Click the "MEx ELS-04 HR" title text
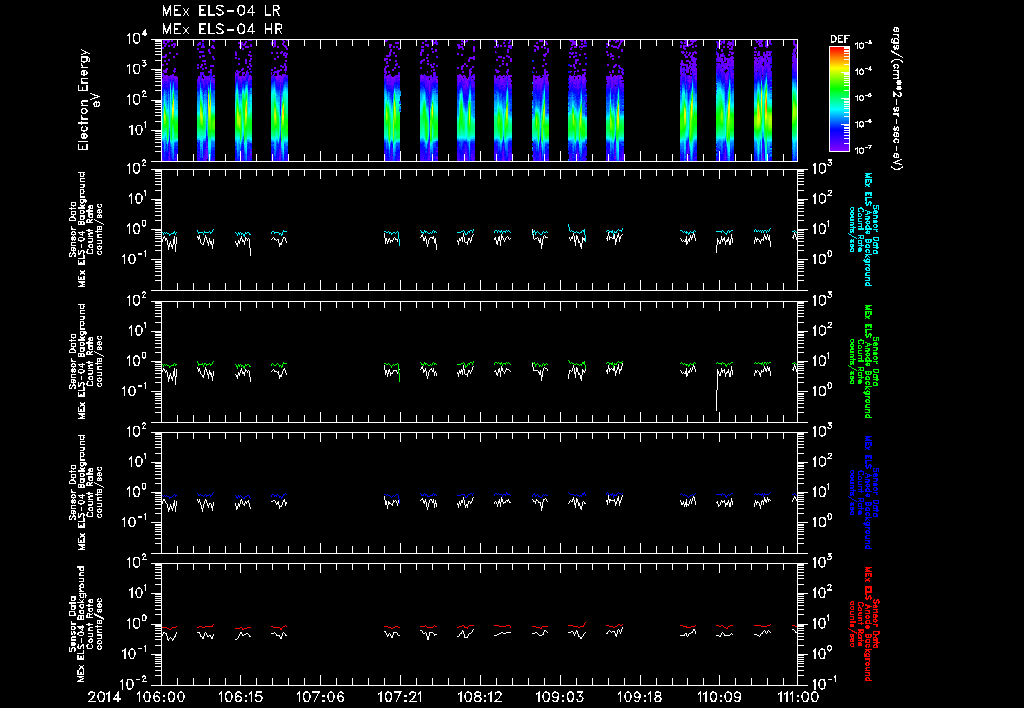Image resolution: width=1024 pixels, height=708 pixels. point(222,29)
